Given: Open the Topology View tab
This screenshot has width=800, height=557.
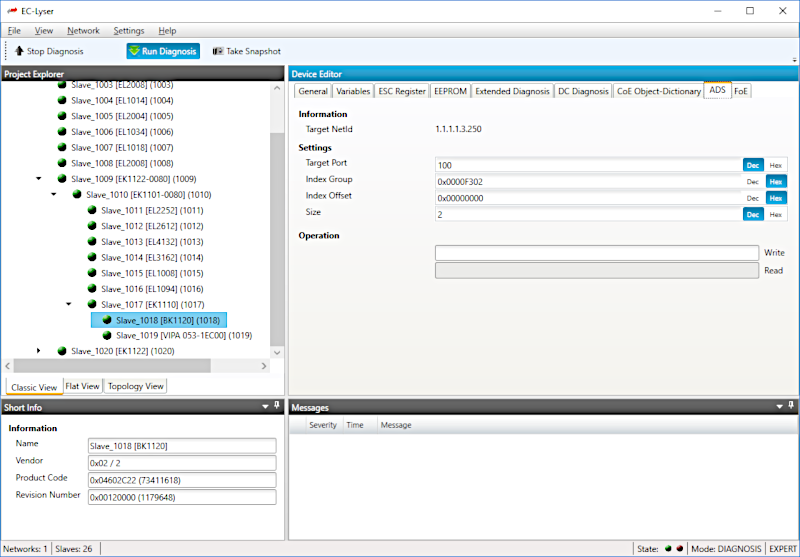Looking at the screenshot, I should [x=135, y=386].
